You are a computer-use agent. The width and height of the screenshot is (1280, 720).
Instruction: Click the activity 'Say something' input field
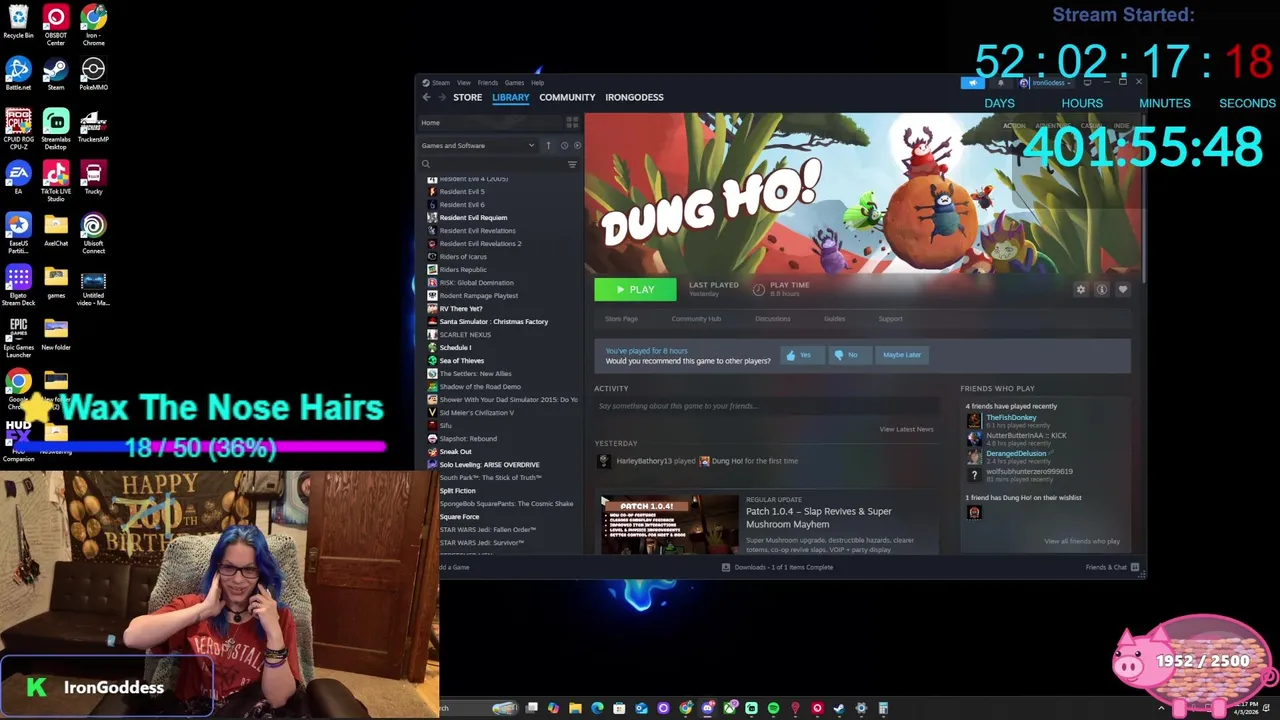766,406
